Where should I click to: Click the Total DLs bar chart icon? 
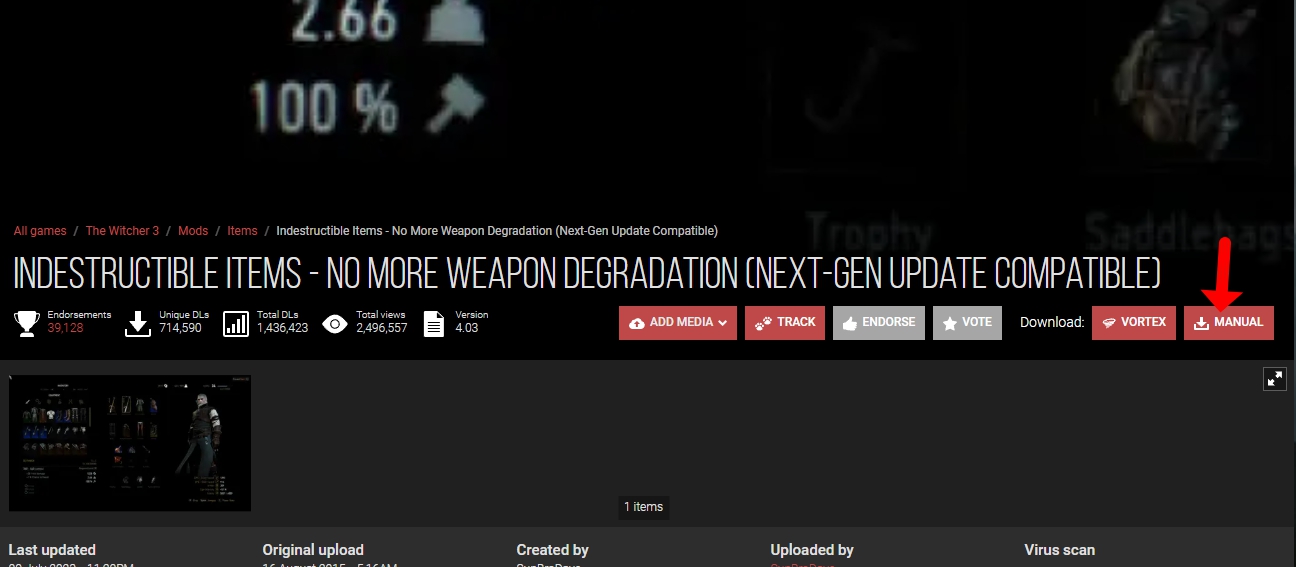coord(236,323)
